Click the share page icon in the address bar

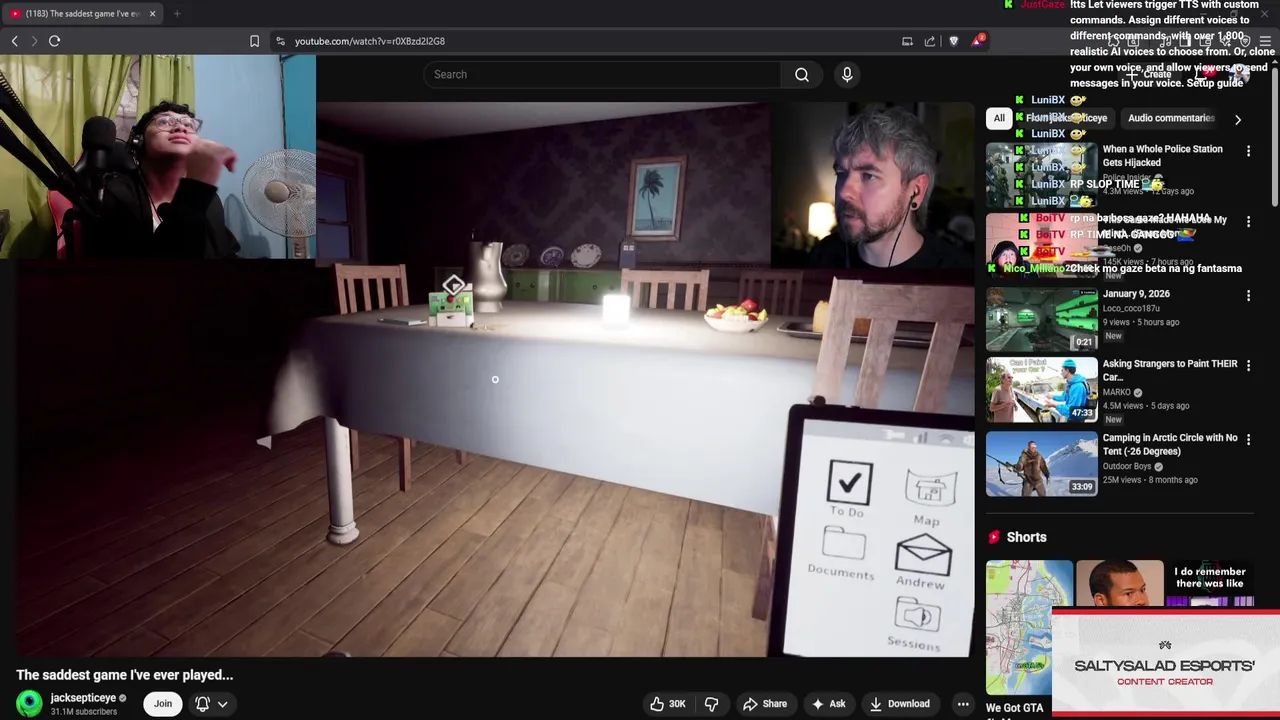click(x=930, y=41)
